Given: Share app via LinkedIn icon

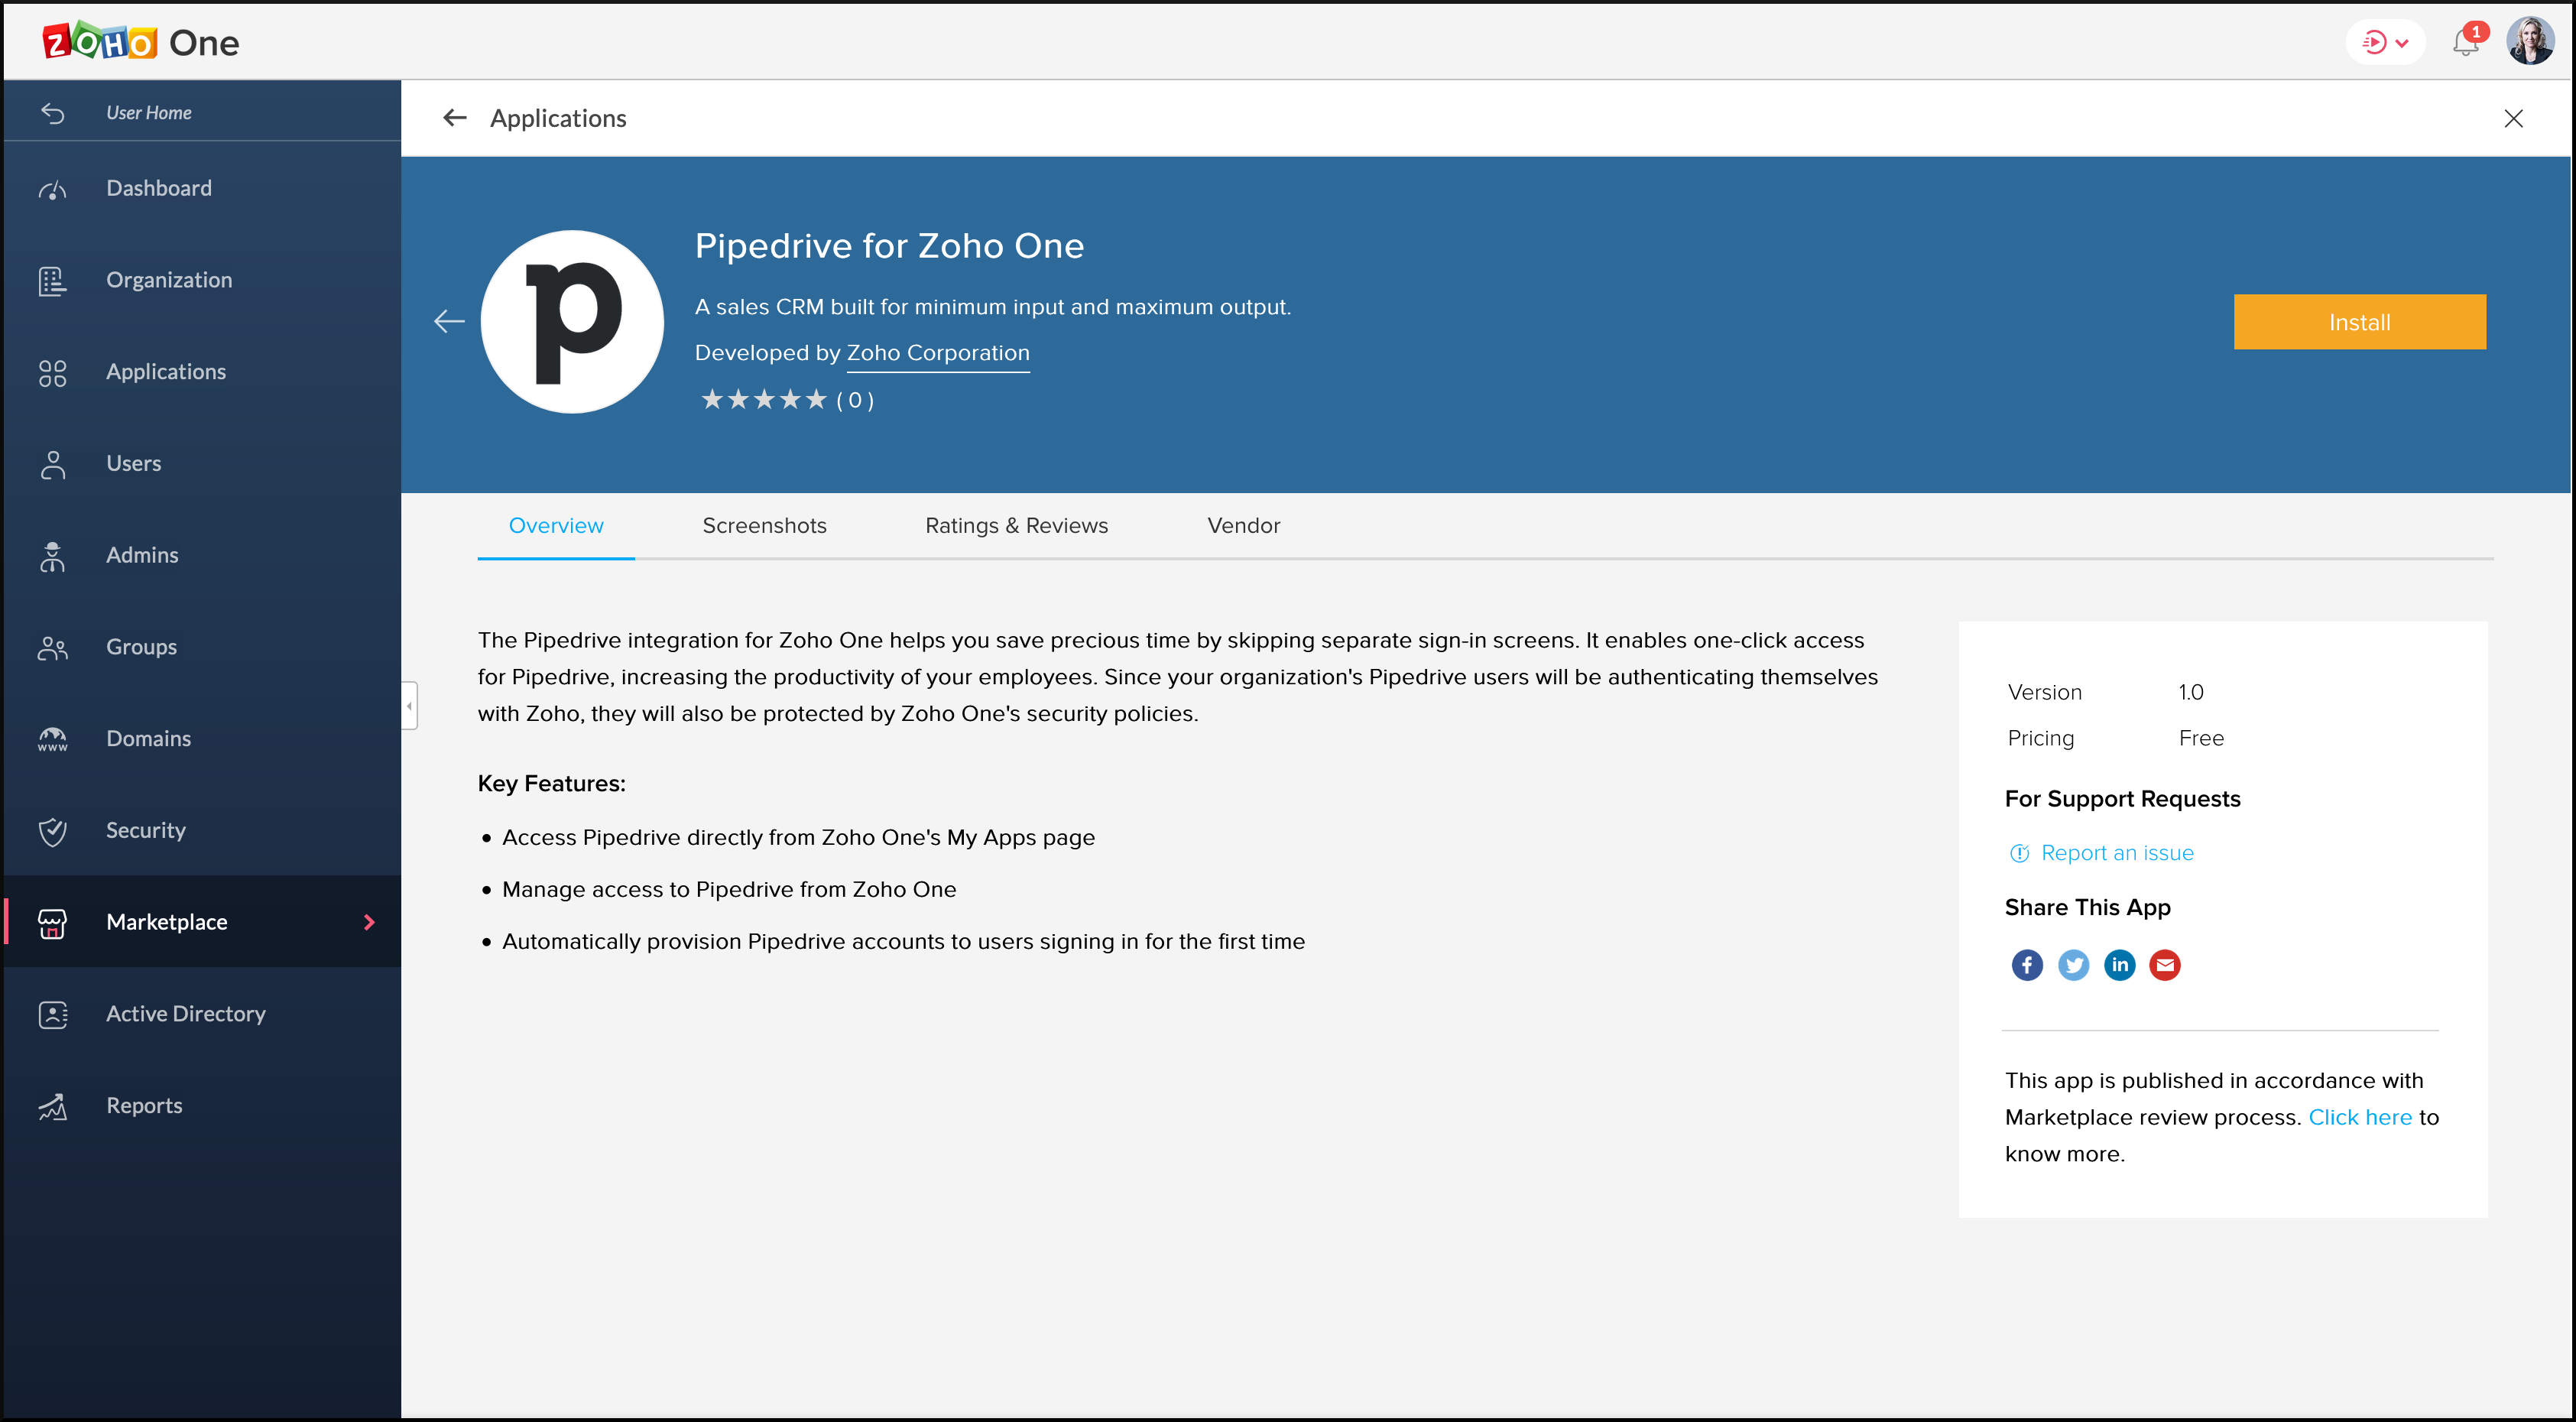Looking at the screenshot, I should coord(2119,963).
